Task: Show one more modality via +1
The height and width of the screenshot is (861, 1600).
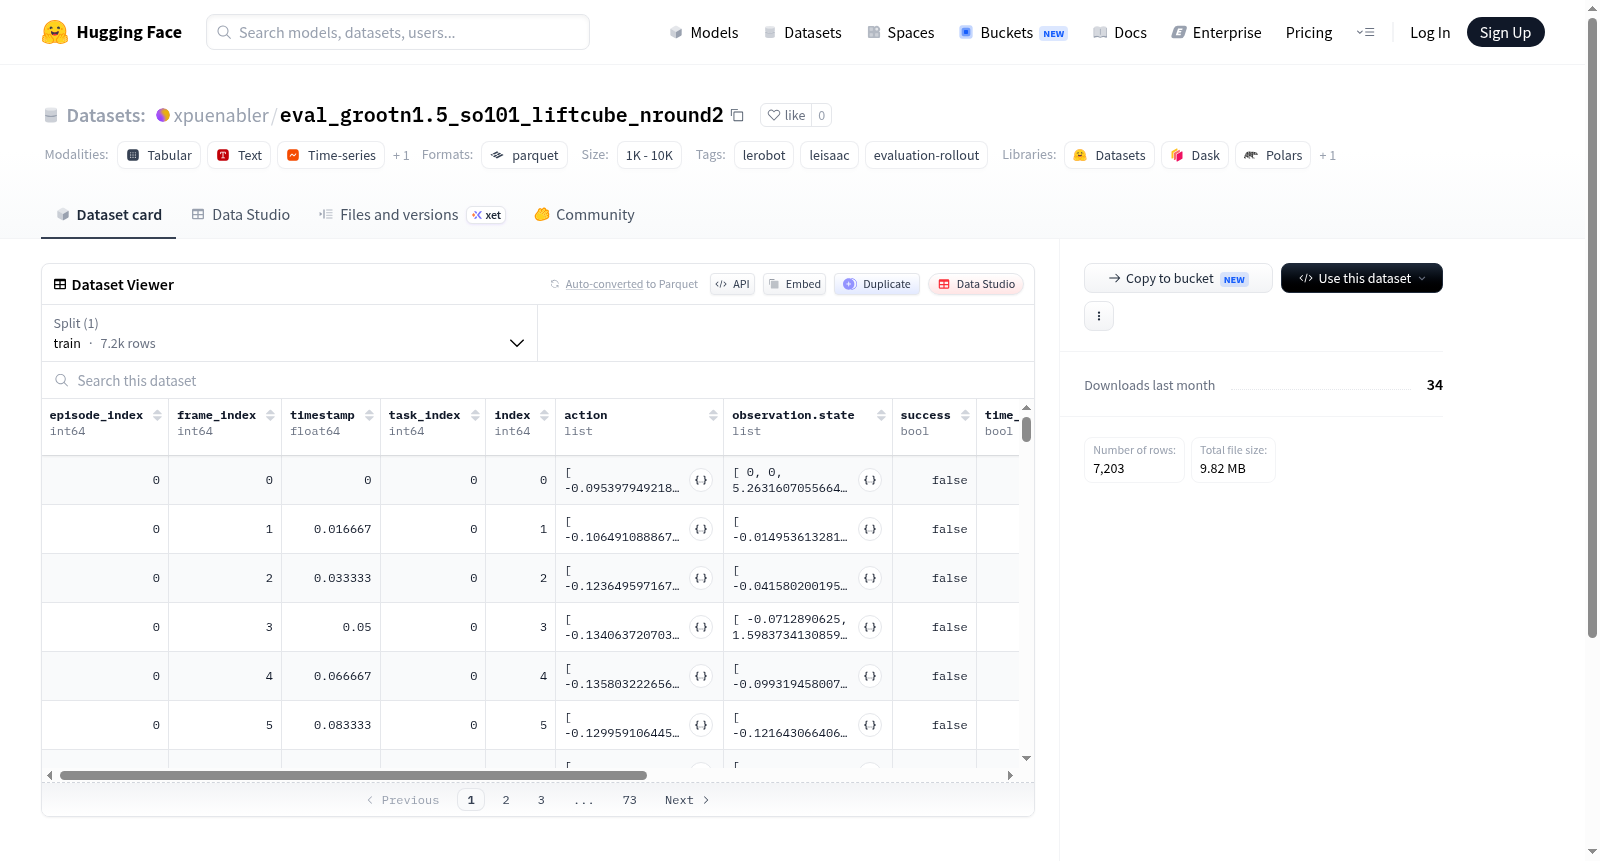Action: [401, 156]
